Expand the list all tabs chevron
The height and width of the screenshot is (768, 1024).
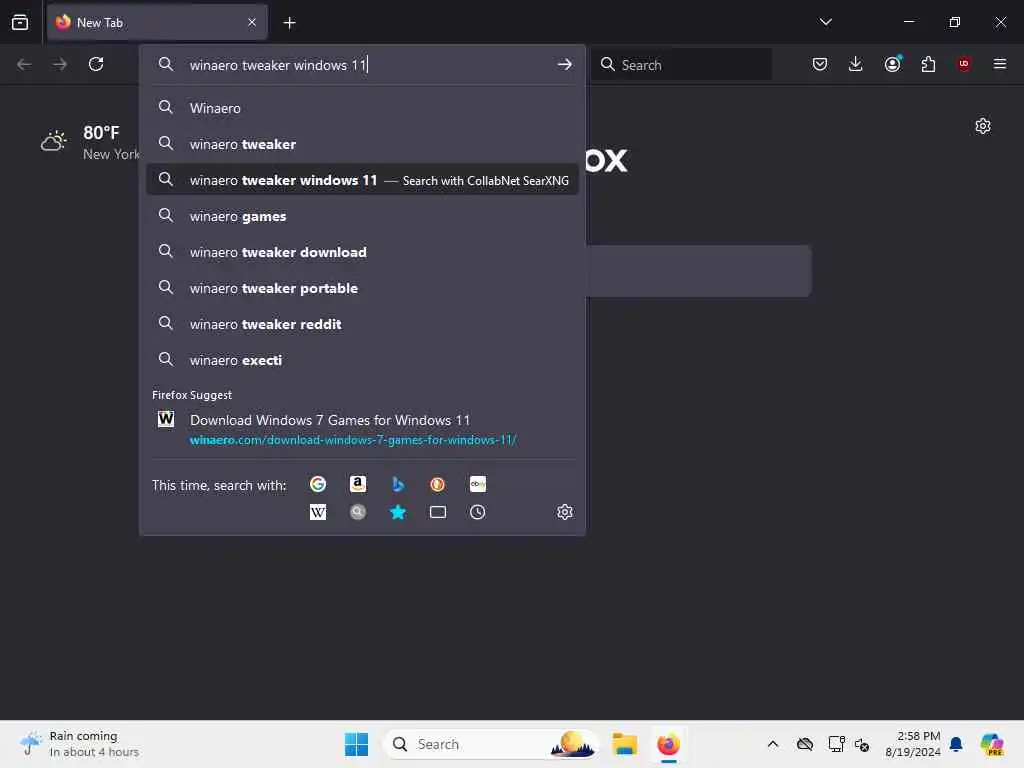point(825,22)
